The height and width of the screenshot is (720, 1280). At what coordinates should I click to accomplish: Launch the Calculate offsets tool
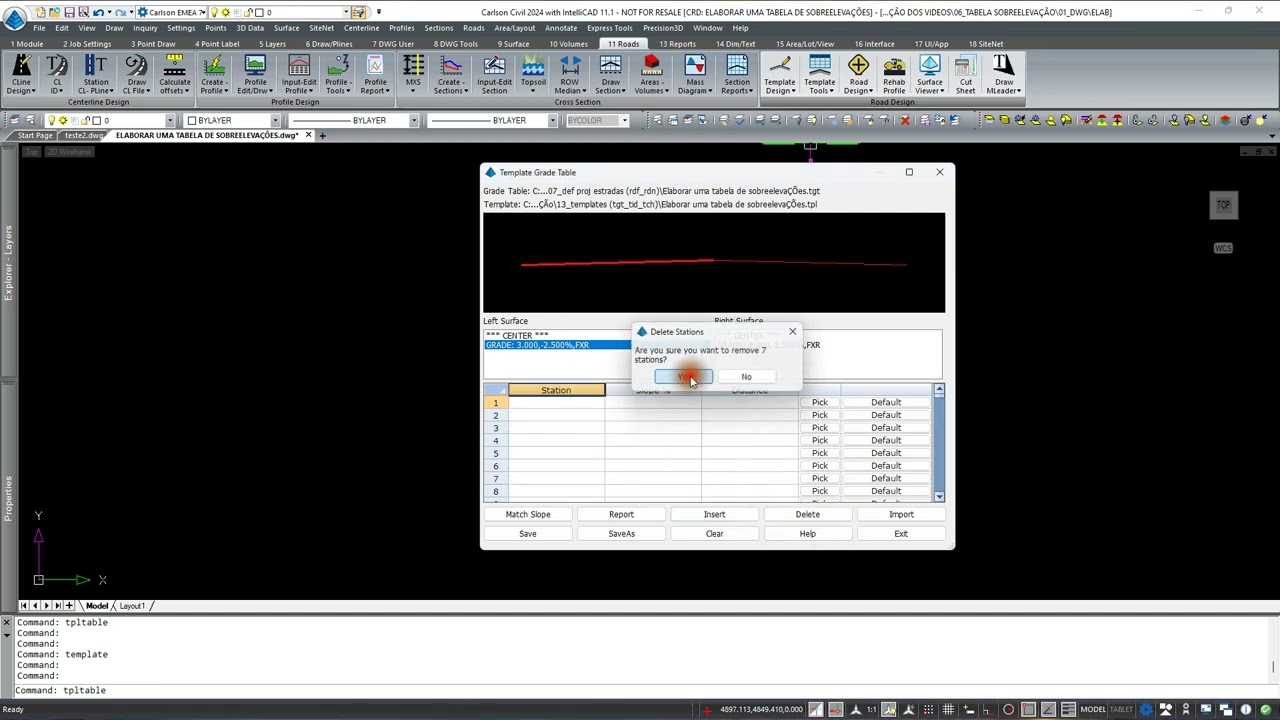tap(174, 75)
